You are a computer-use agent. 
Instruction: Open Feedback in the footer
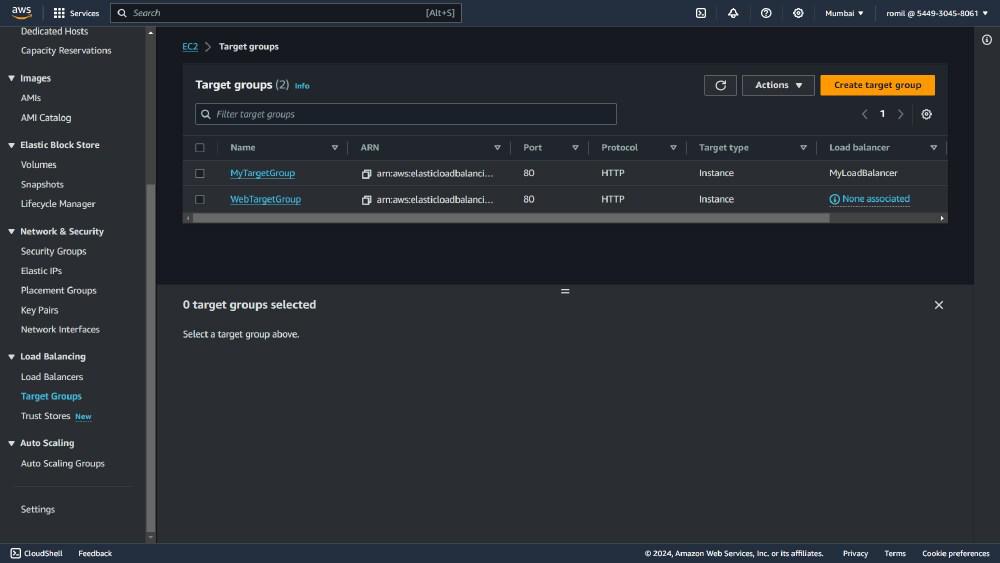tap(95, 553)
